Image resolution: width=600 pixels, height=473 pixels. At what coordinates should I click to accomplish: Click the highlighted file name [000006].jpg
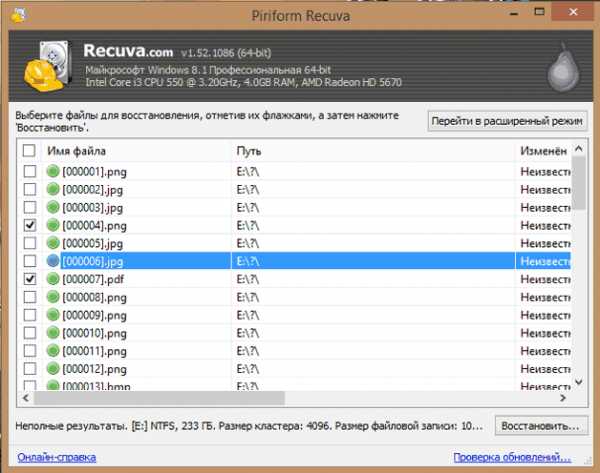click(x=93, y=261)
